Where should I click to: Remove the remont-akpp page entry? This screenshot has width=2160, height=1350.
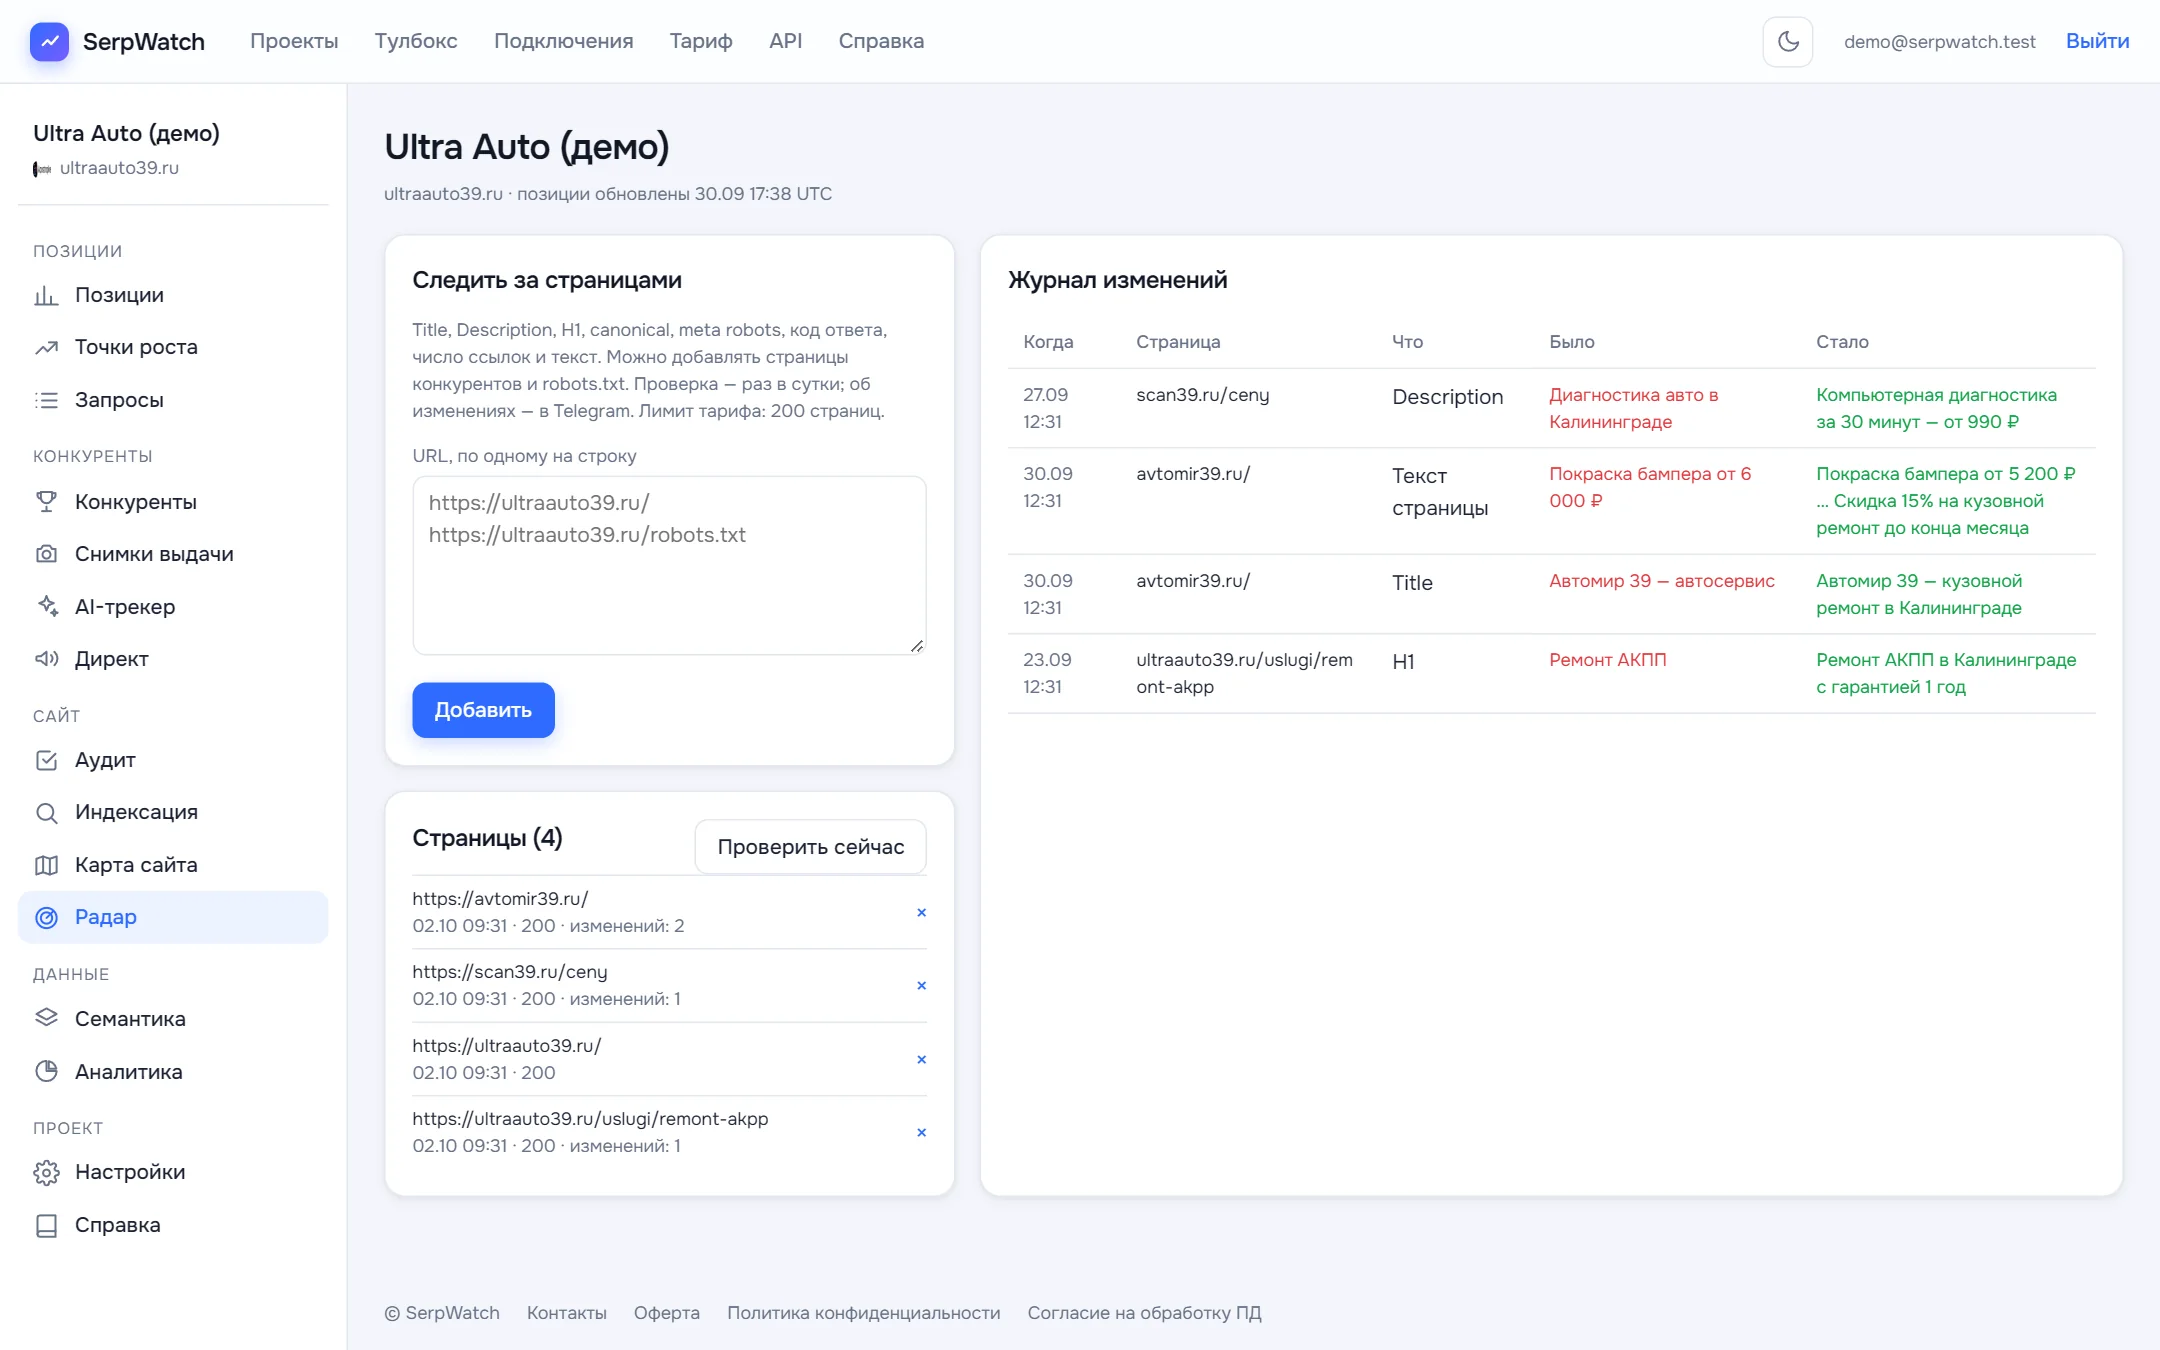[x=921, y=1132]
